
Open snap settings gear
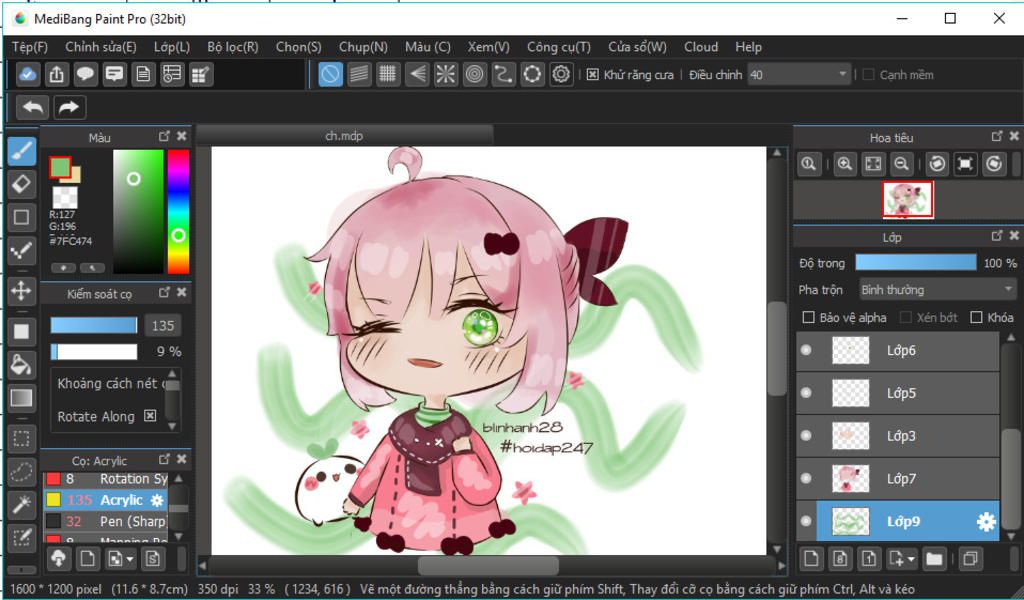pos(561,74)
